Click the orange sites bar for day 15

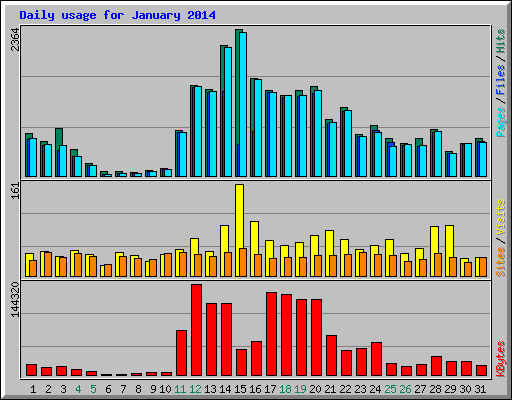[x=243, y=262]
